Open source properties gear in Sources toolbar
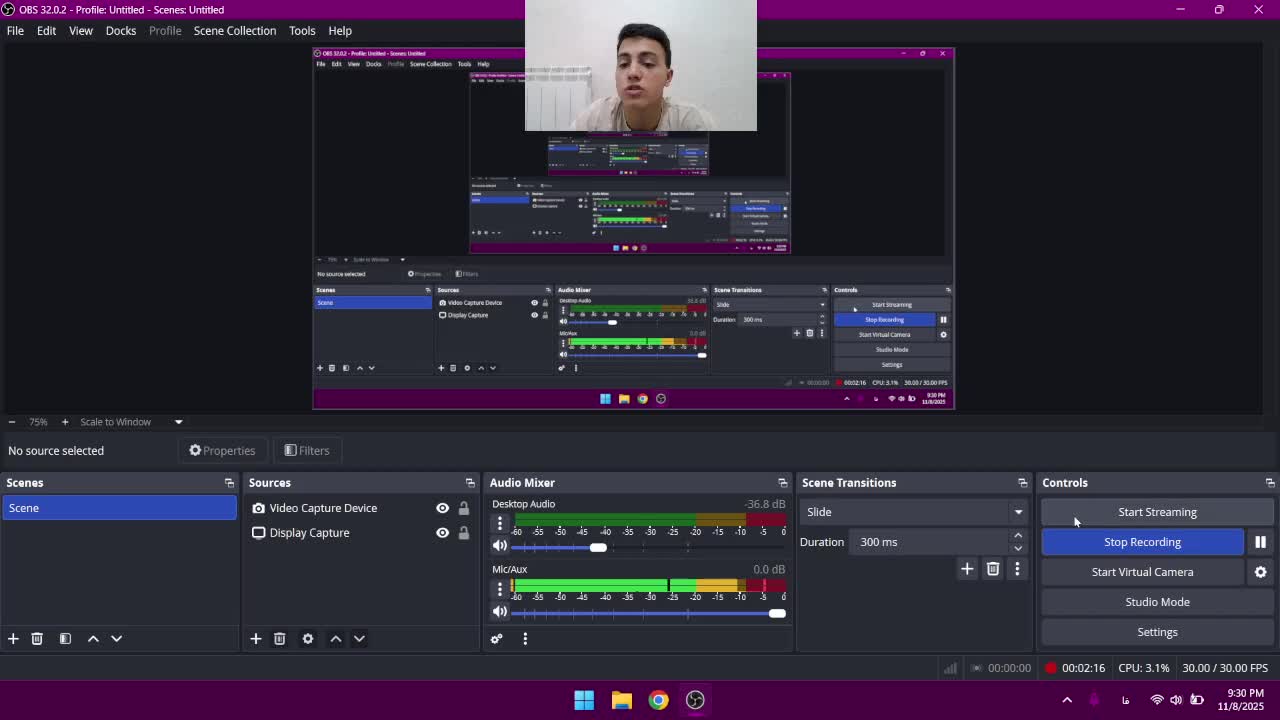Screen dimensions: 1280x720 pos(308,639)
